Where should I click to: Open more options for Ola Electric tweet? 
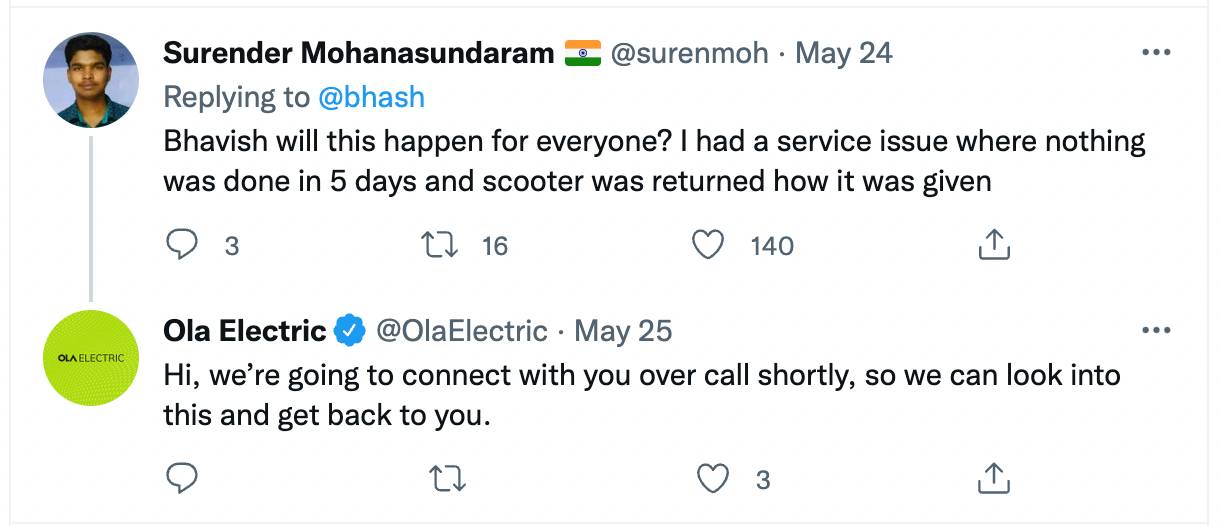pyautogui.click(x=1155, y=331)
